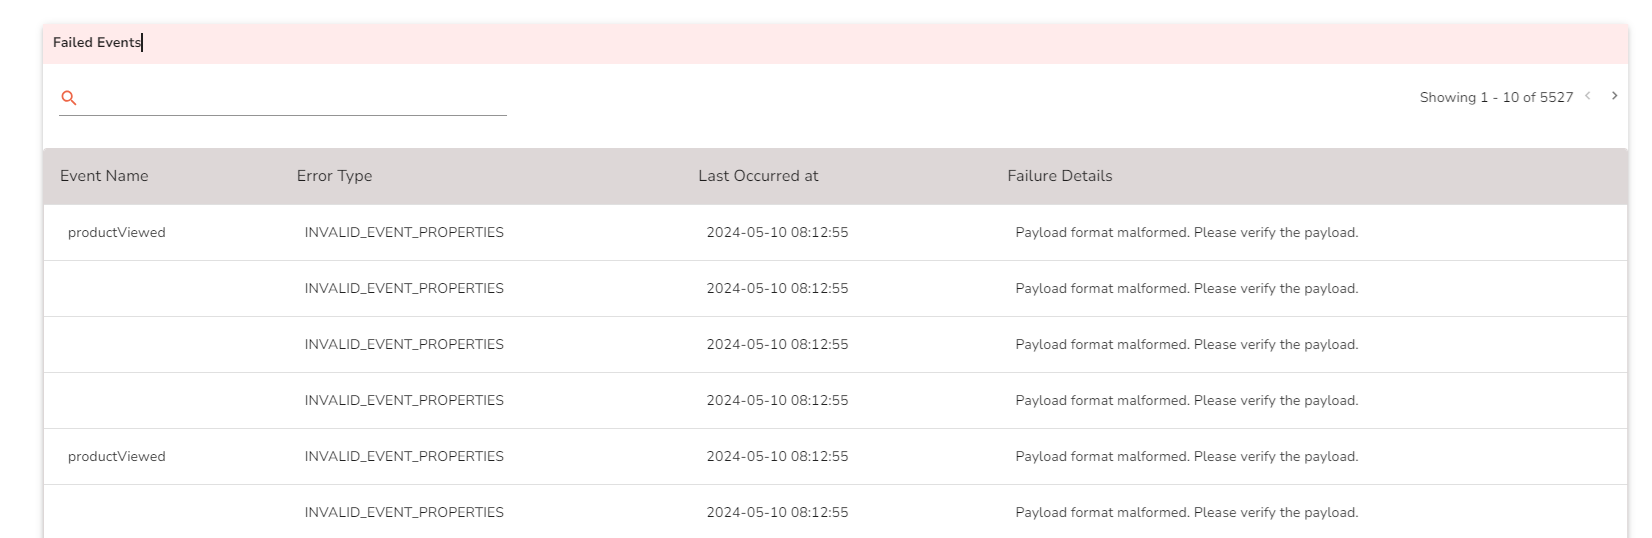Viewport: 1652px width, 538px height.
Task: Click INVALID_EVENT_PROPERTIES in the sixth row
Action: pyautogui.click(x=404, y=513)
